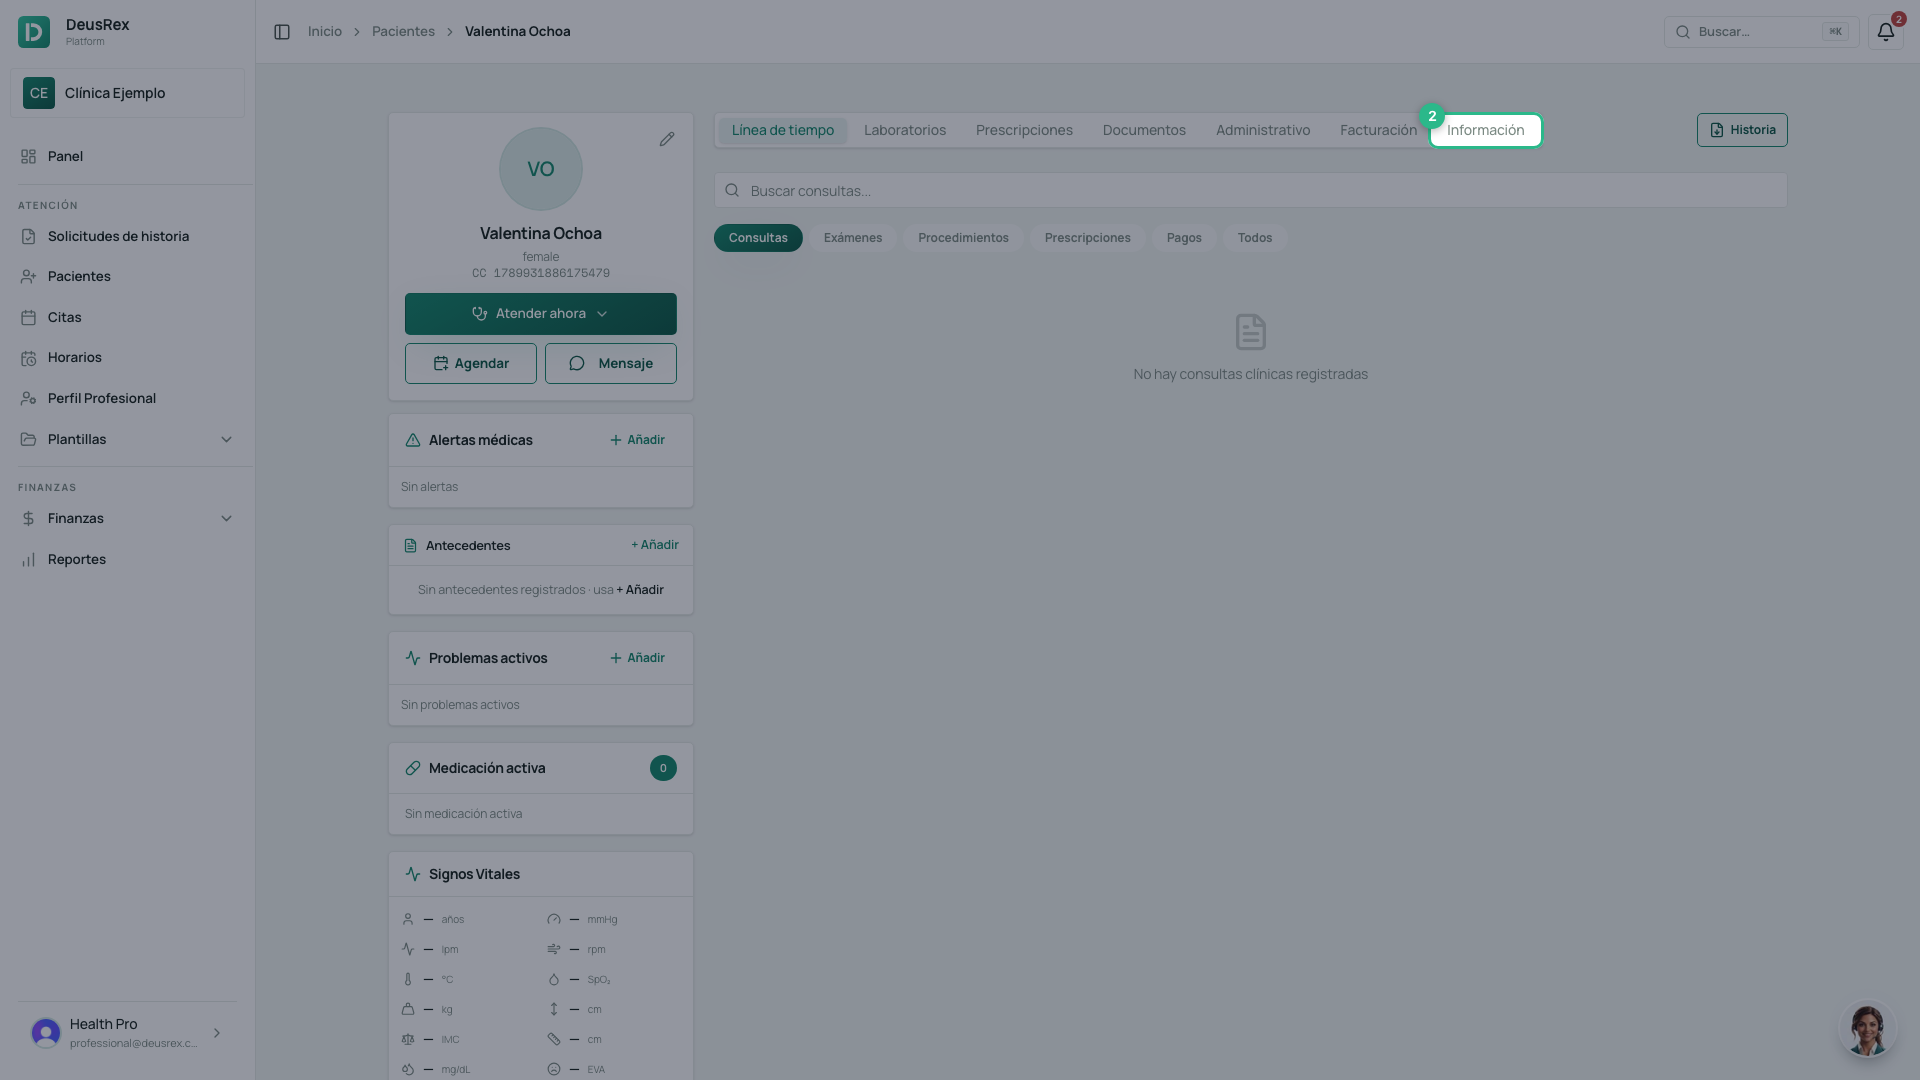The width and height of the screenshot is (1920, 1080).
Task: Expand the Plantillas menu
Action: (x=127, y=439)
